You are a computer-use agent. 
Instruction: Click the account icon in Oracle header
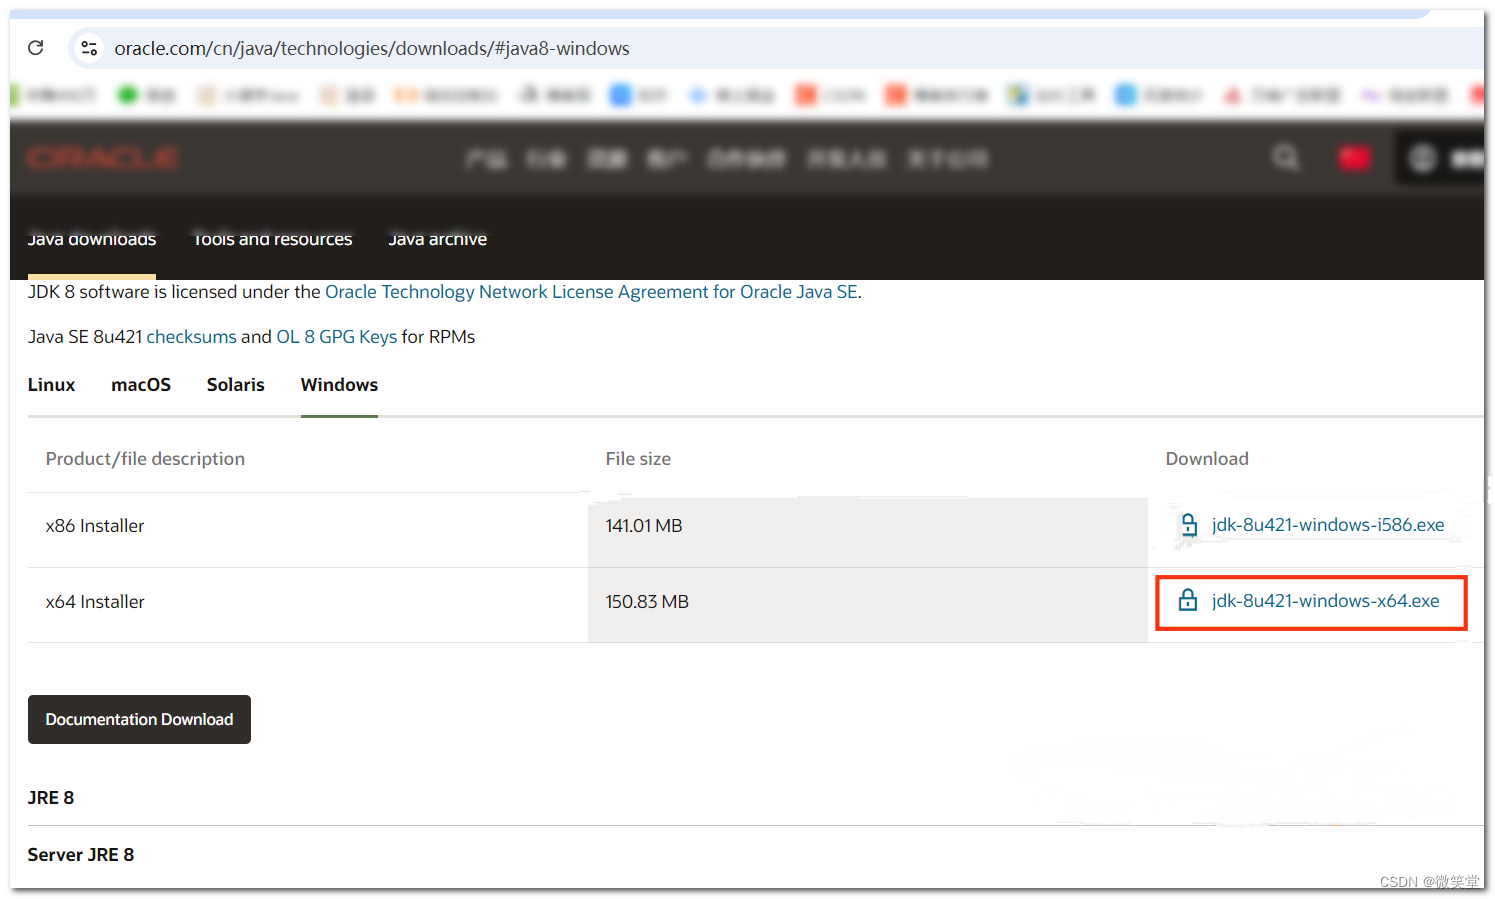point(1422,158)
